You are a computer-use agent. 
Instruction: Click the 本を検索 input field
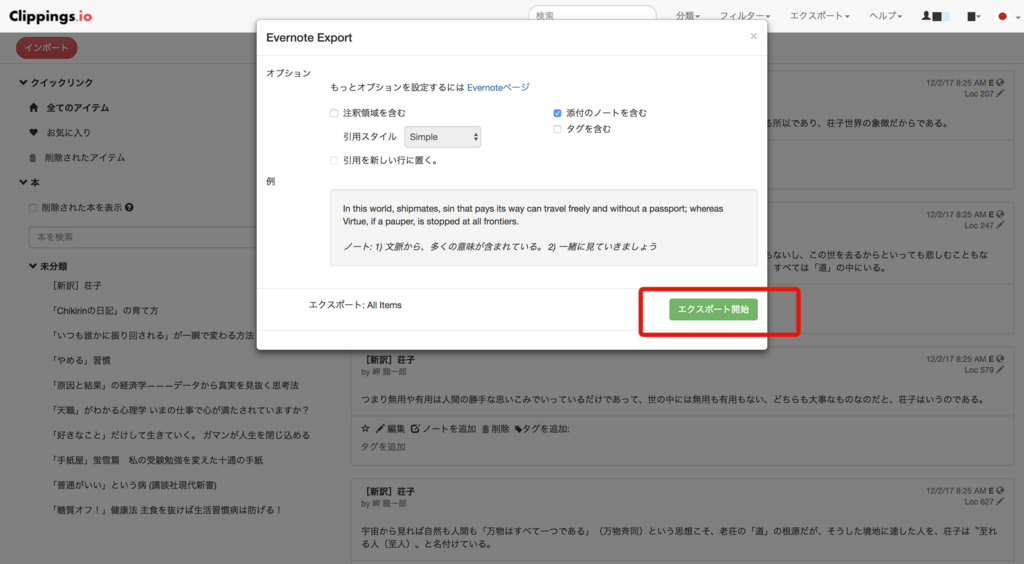point(142,237)
